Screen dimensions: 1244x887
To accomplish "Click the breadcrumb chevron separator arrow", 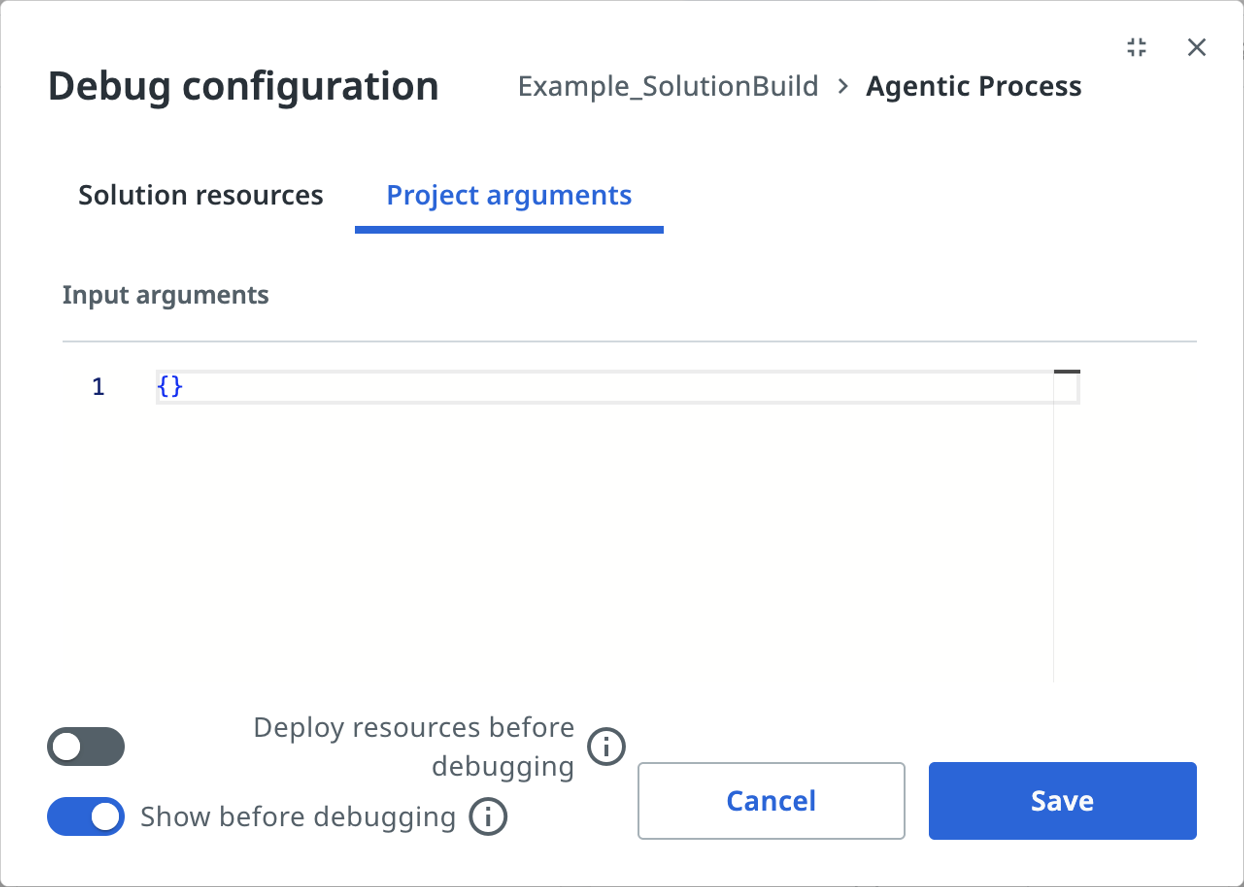I will (x=843, y=87).
